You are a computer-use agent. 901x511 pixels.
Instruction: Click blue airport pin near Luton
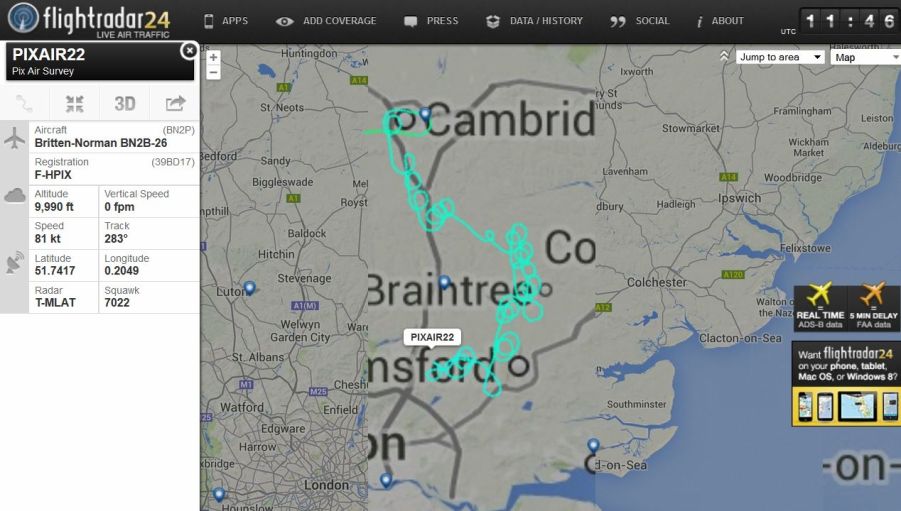click(249, 287)
